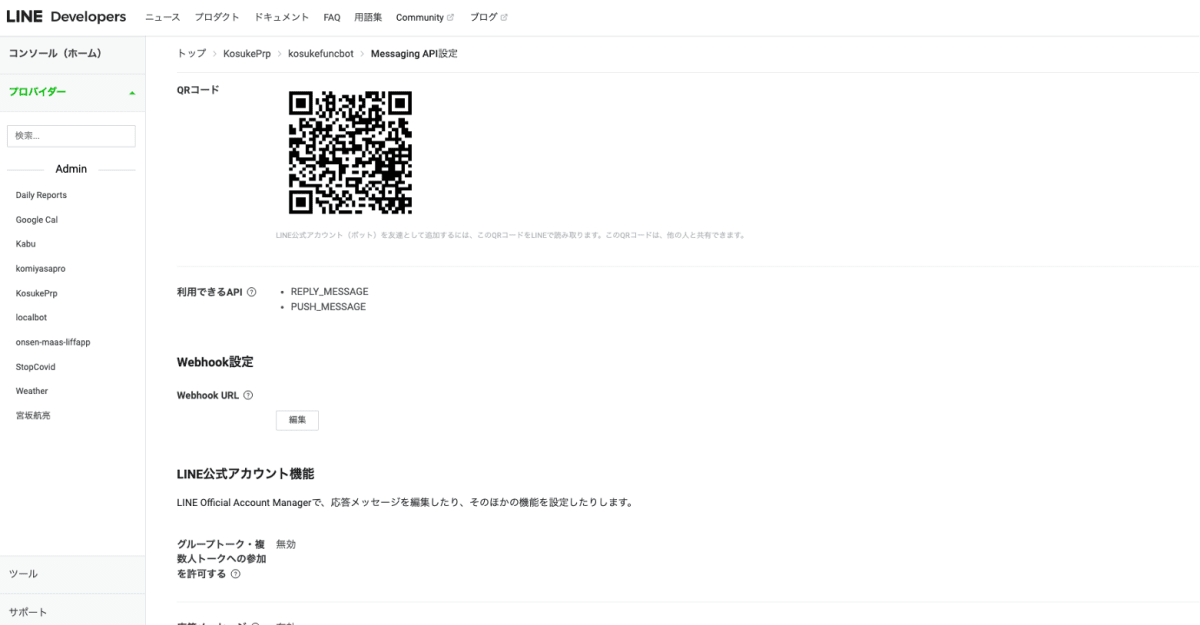The image size is (1200, 625).
Task: Click the Webhook設定 section heading
Action: (x=215, y=362)
